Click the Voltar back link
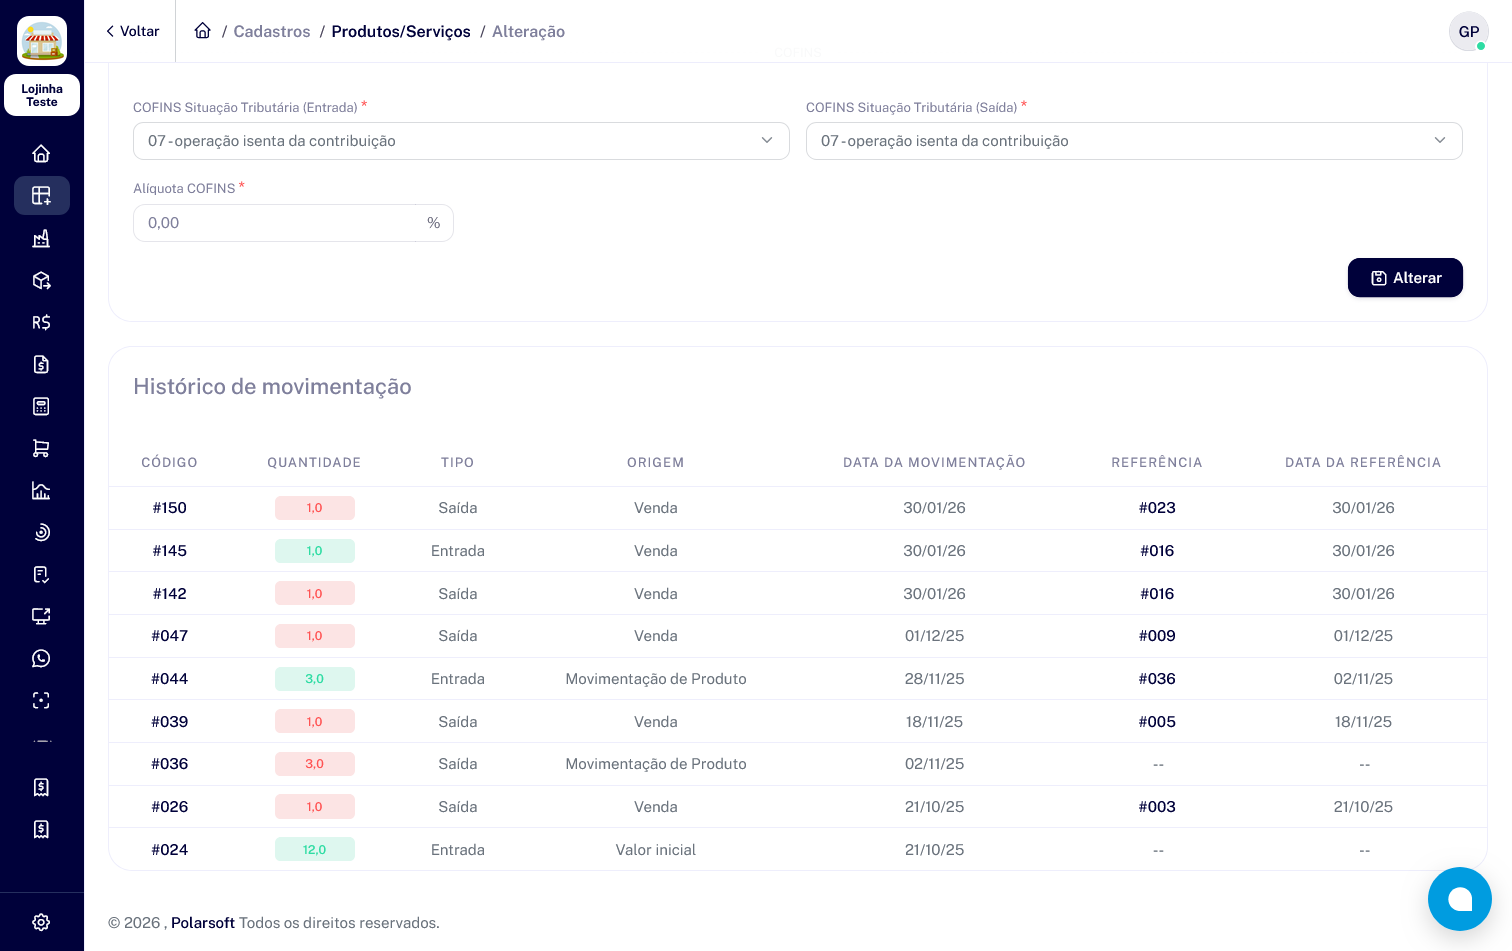 pos(133,32)
